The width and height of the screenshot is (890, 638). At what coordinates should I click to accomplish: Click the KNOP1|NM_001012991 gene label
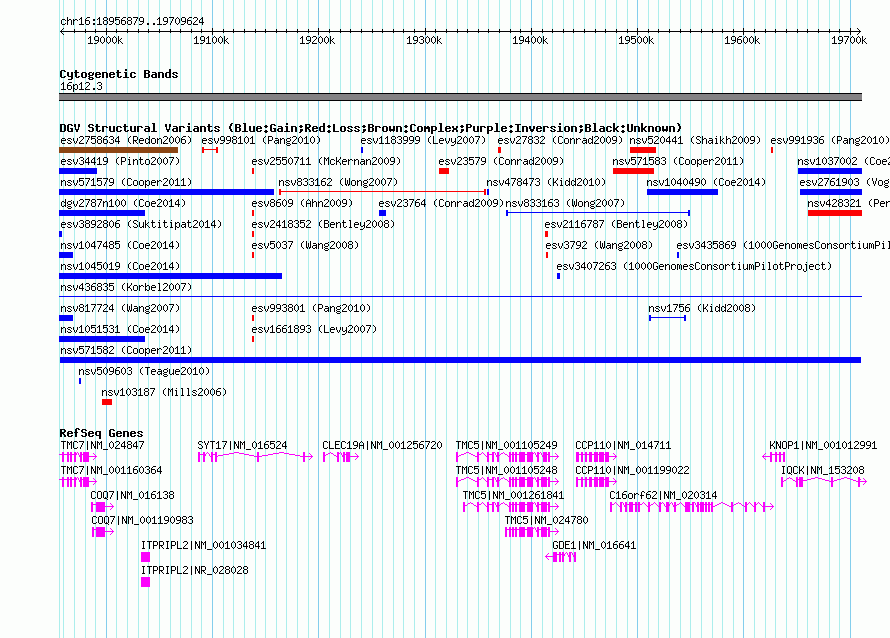(823, 446)
